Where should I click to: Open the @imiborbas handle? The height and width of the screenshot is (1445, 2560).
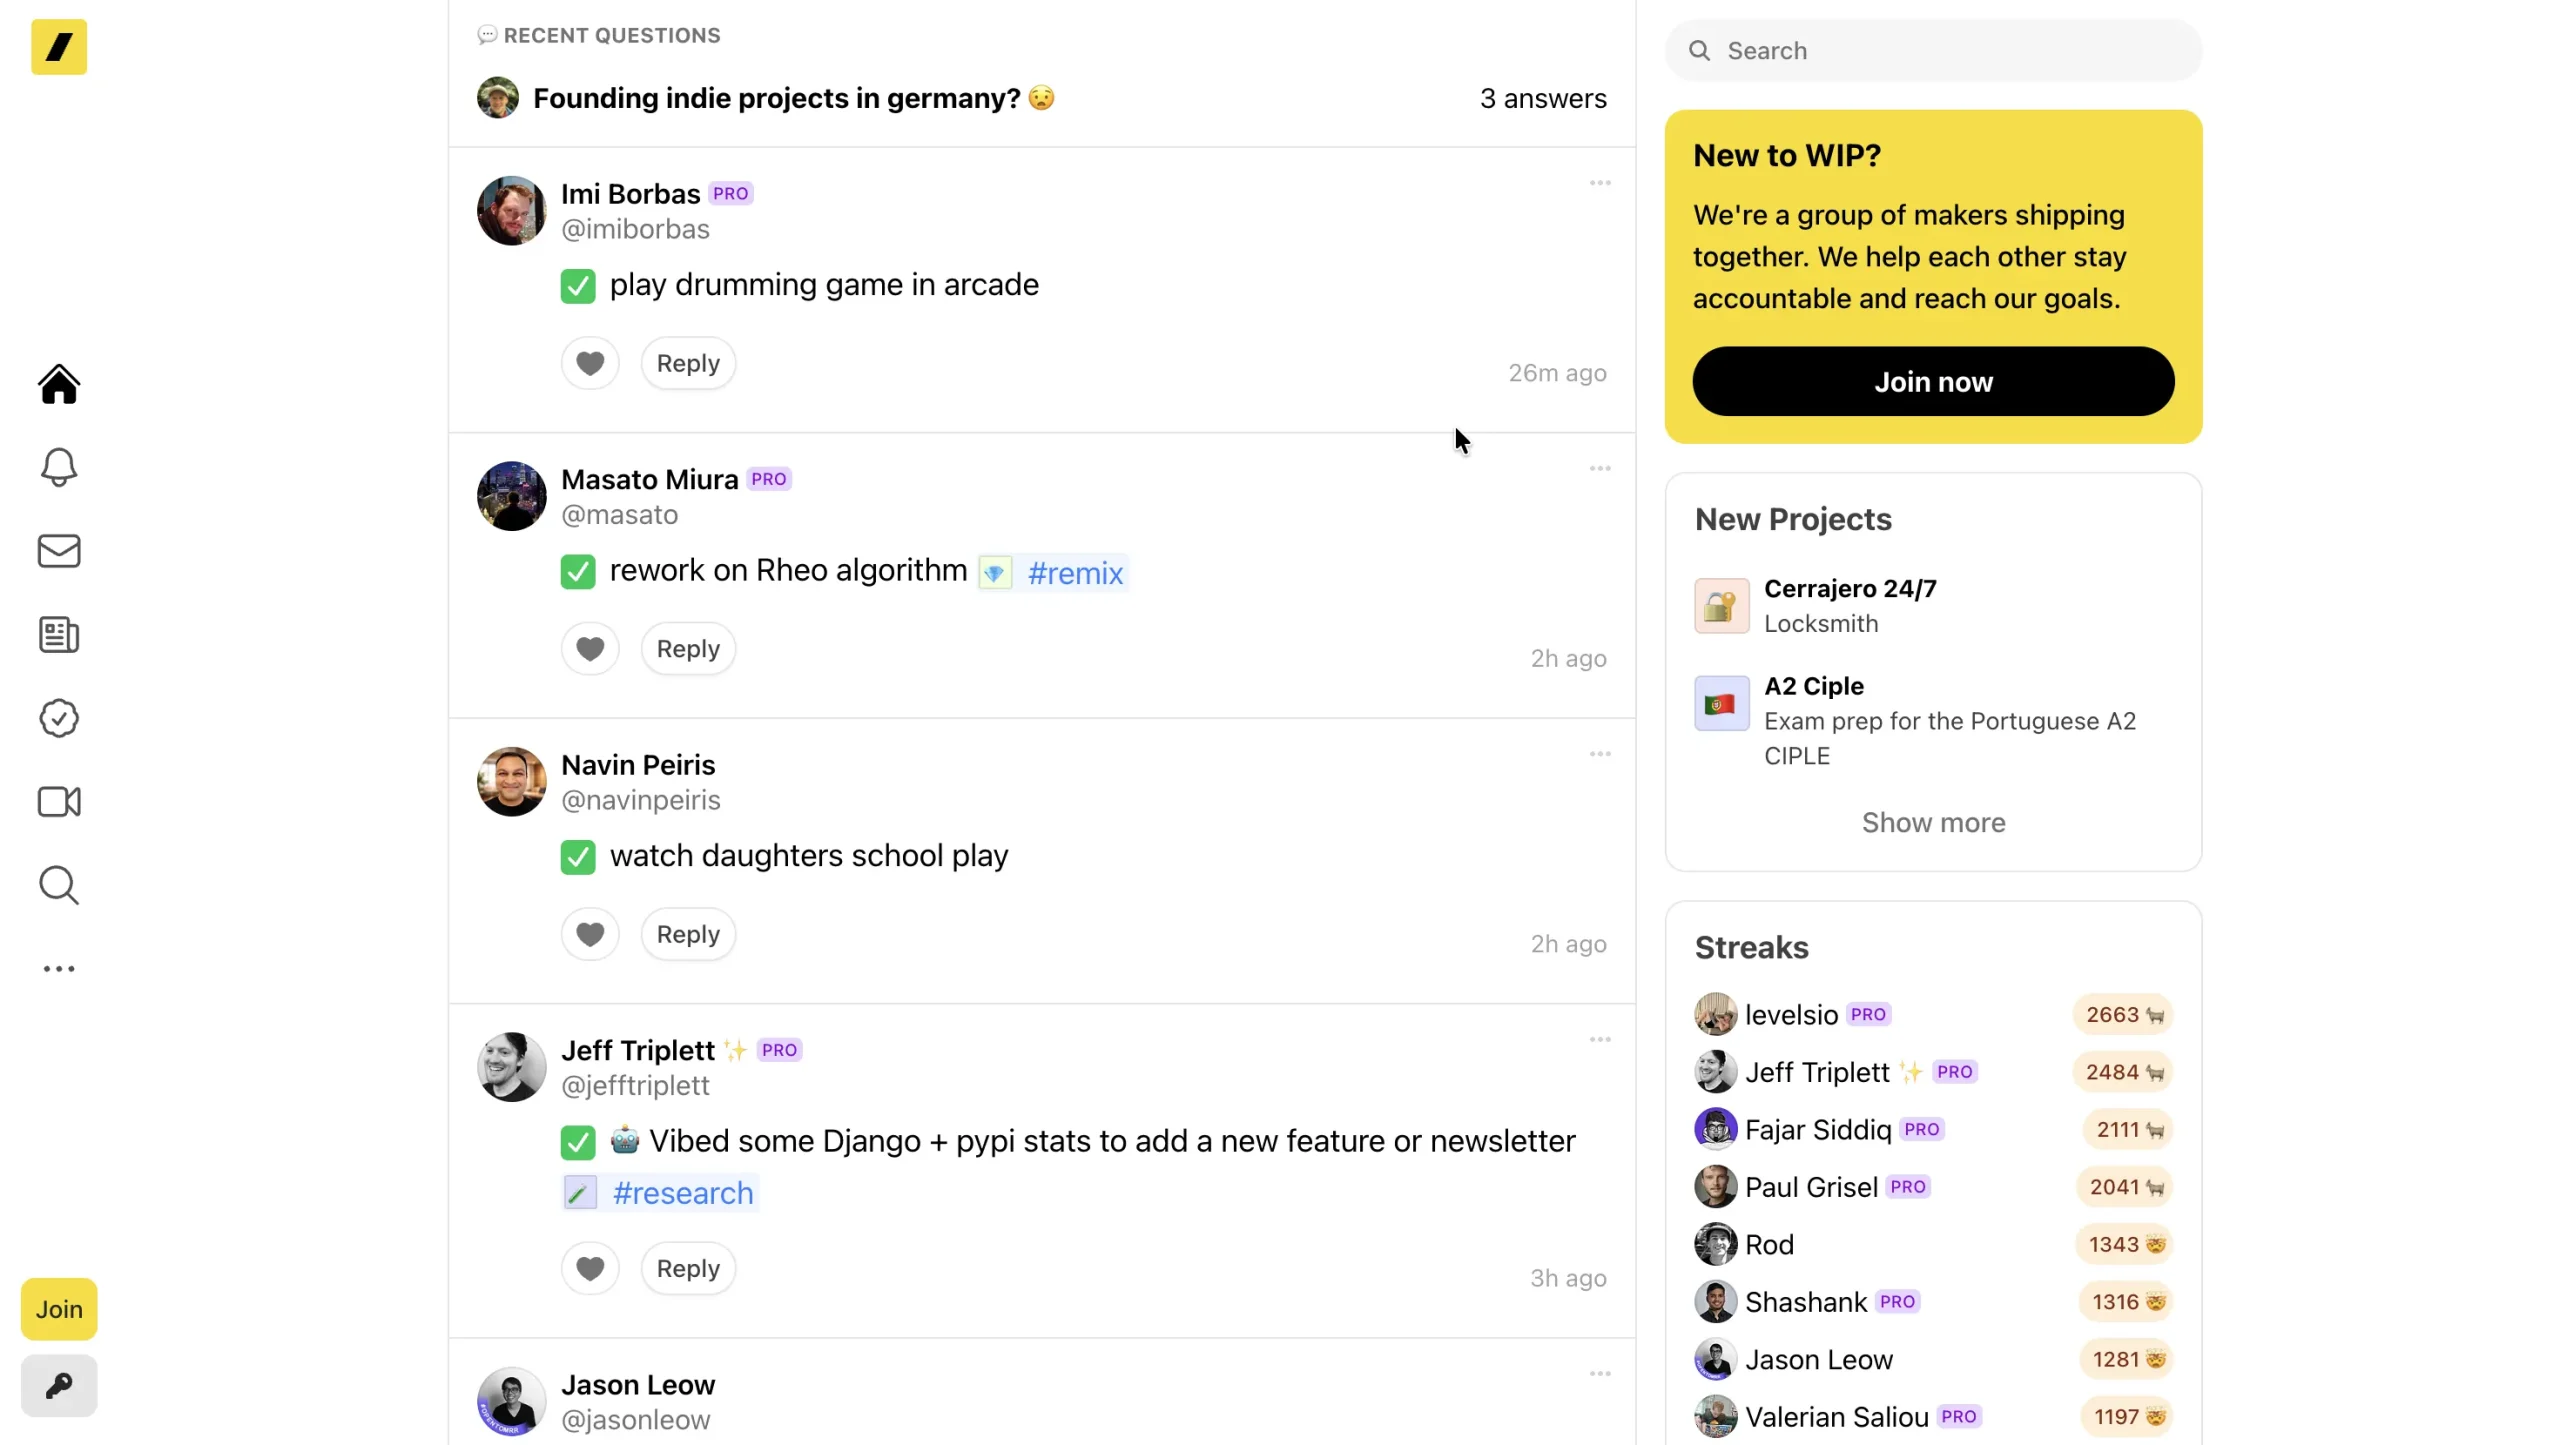[635, 229]
